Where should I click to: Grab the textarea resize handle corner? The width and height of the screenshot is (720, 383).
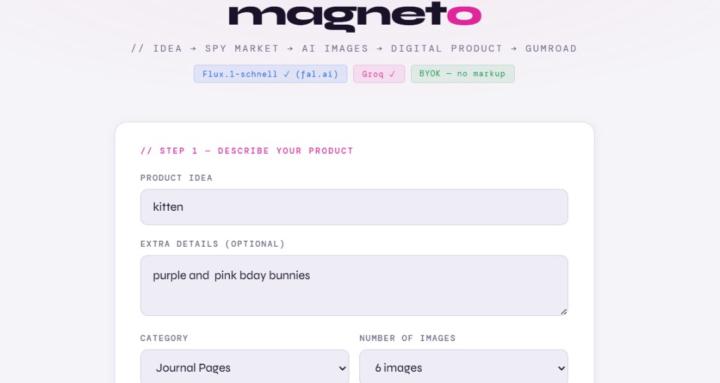[563, 311]
